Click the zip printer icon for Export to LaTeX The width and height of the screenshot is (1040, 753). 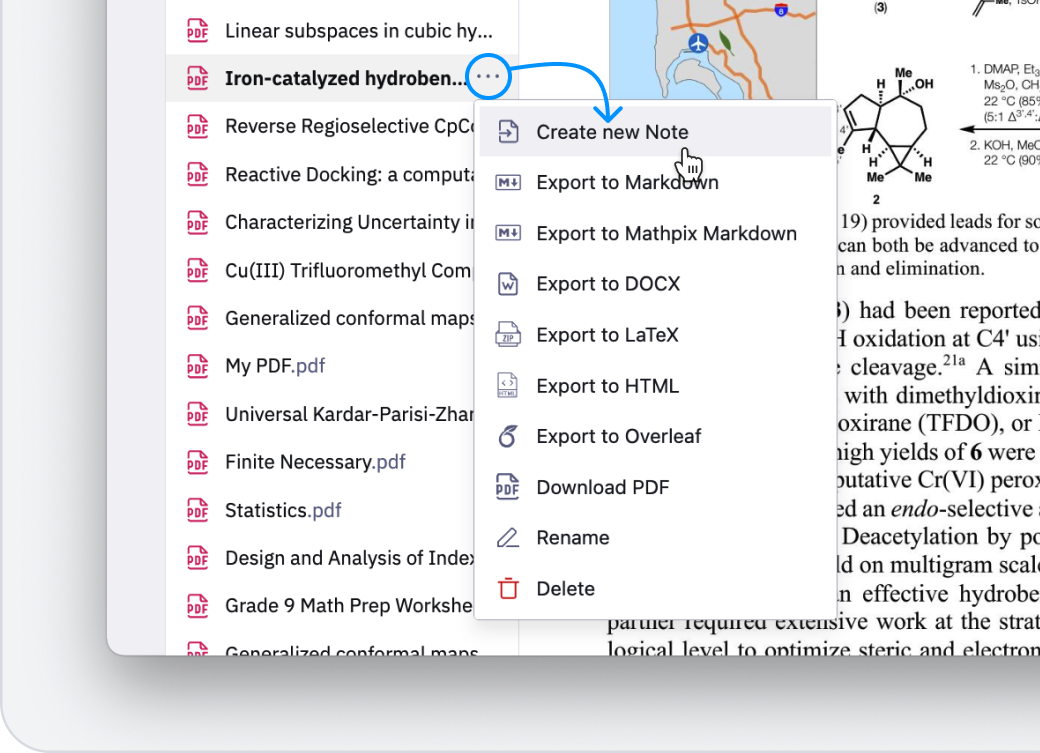click(x=508, y=334)
